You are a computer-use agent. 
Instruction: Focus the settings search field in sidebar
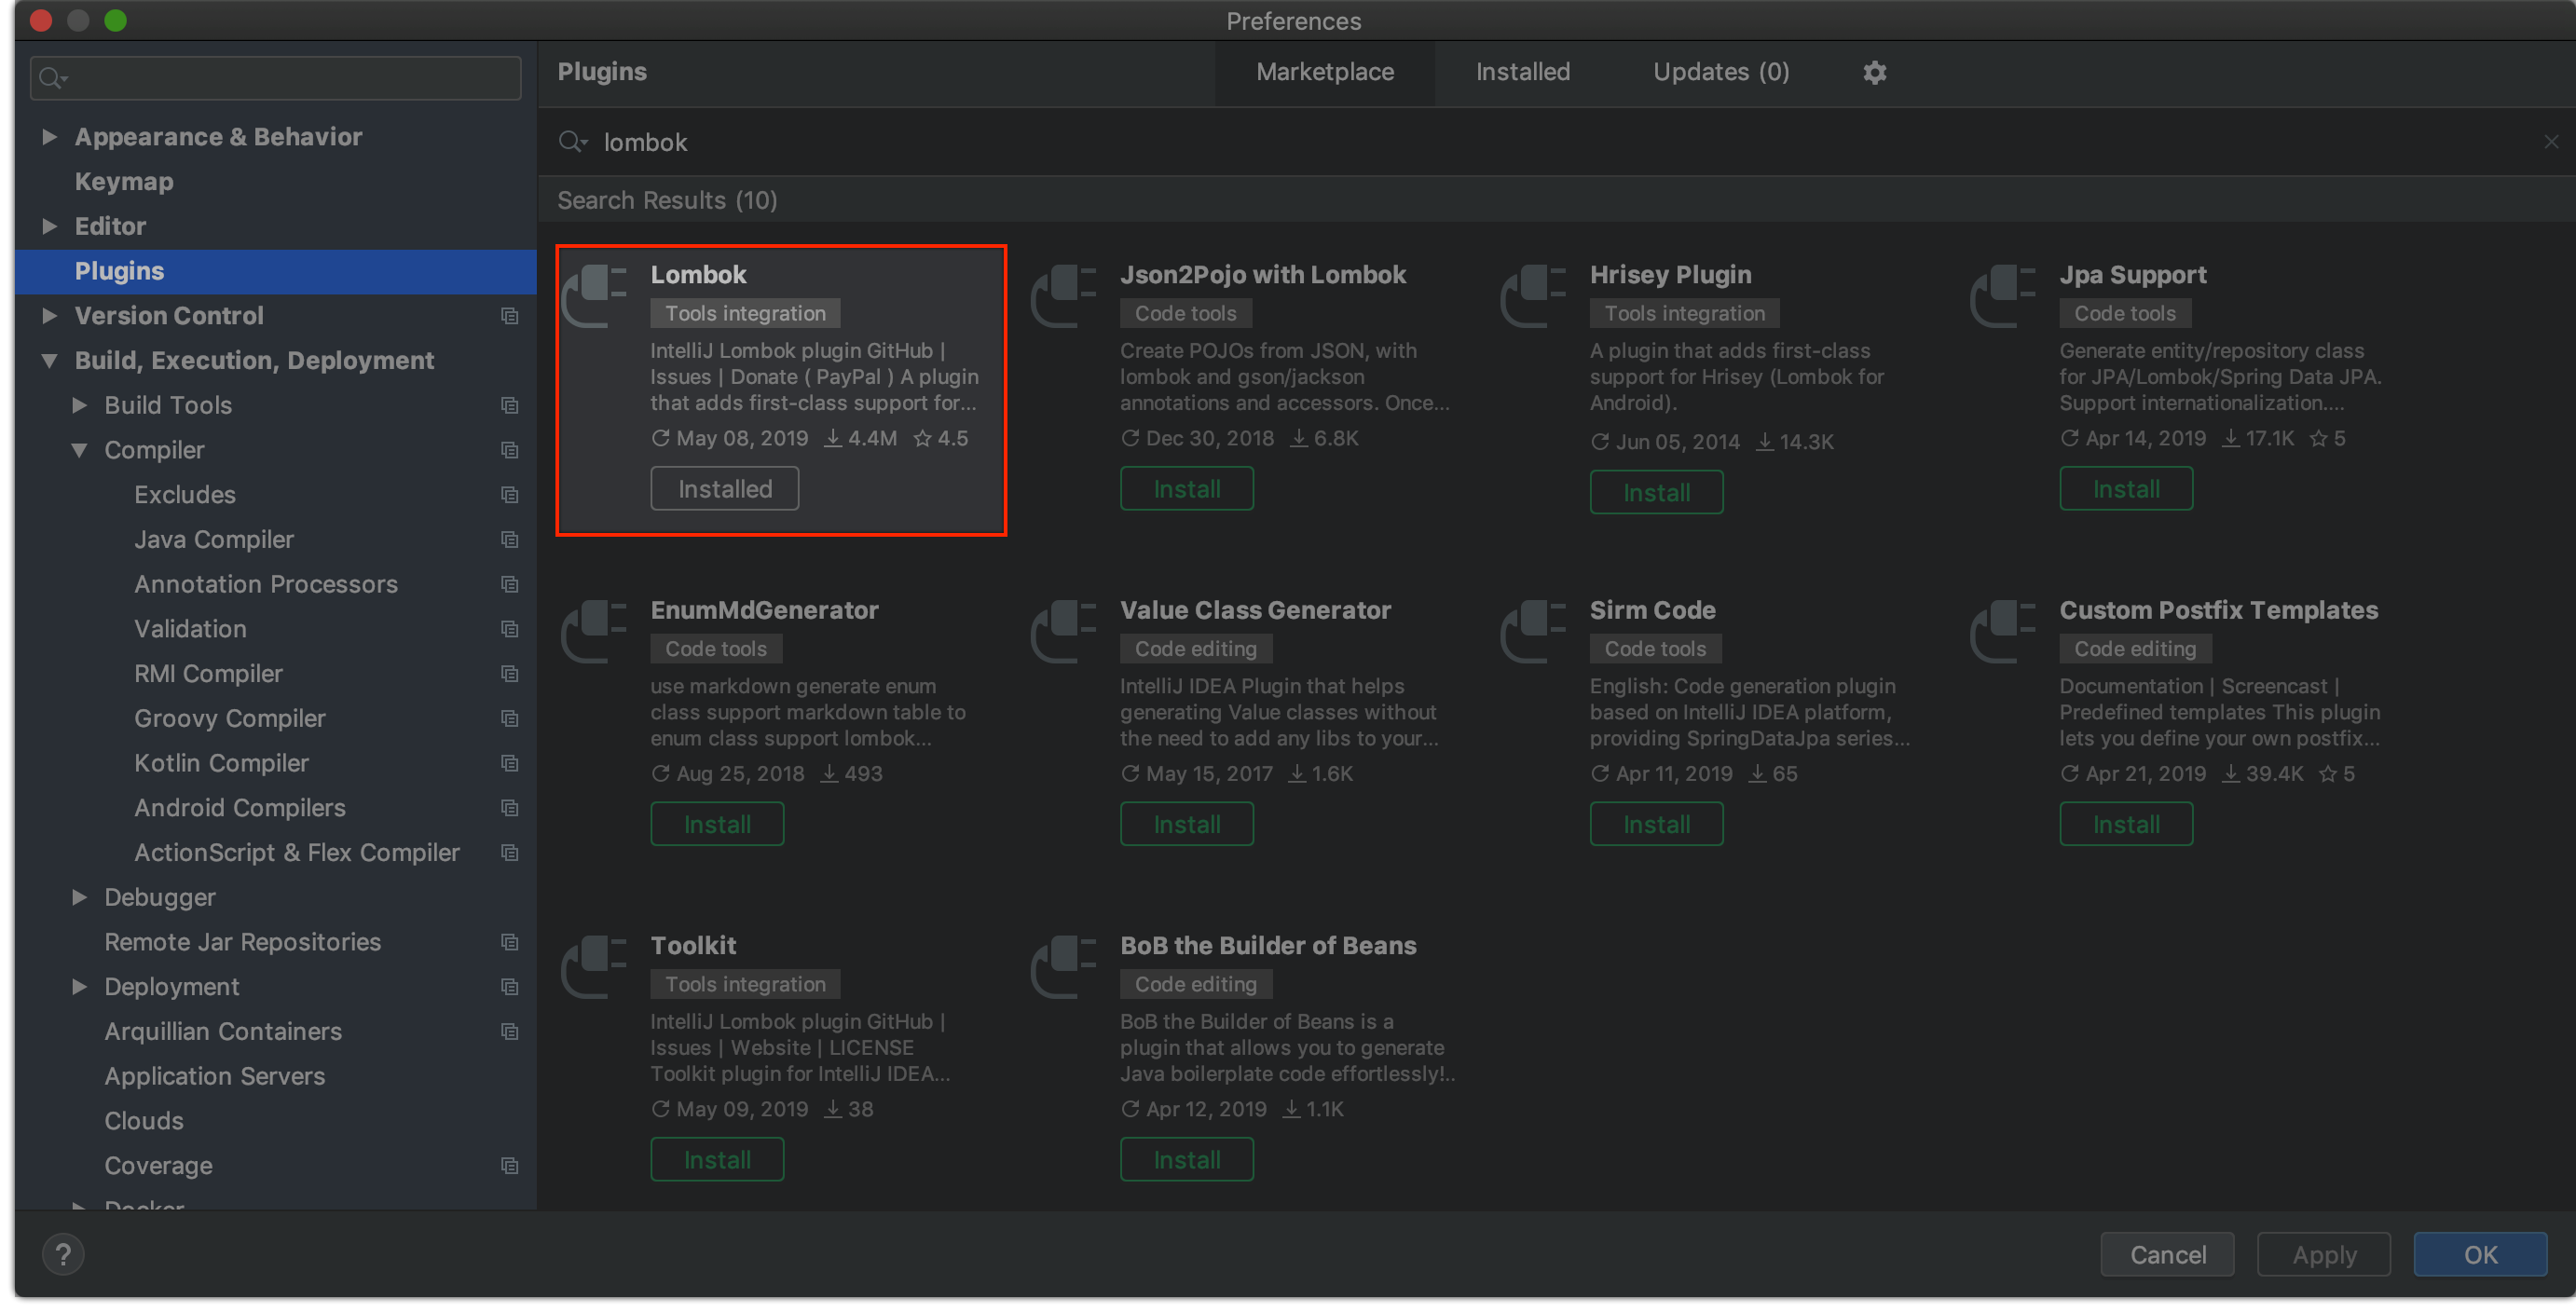[276, 78]
